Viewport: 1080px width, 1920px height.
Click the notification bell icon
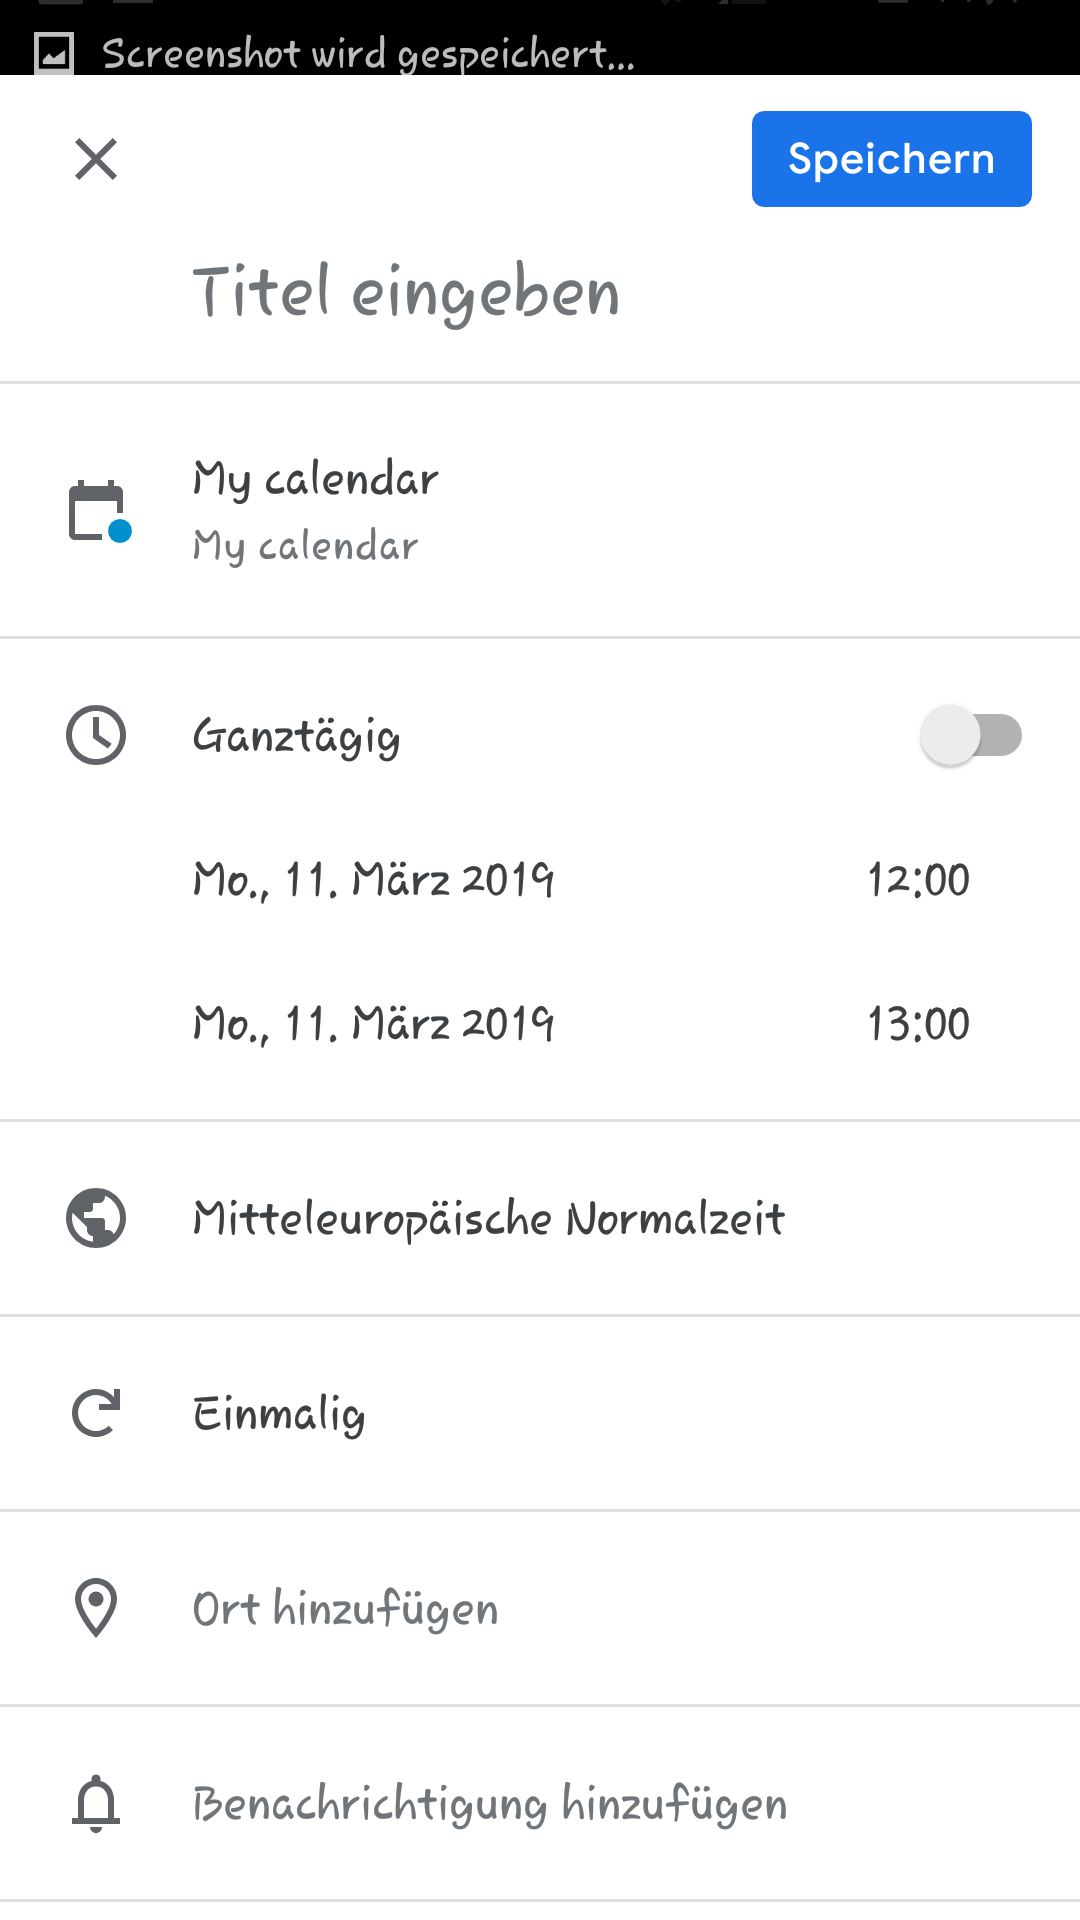[x=96, y=1803]
